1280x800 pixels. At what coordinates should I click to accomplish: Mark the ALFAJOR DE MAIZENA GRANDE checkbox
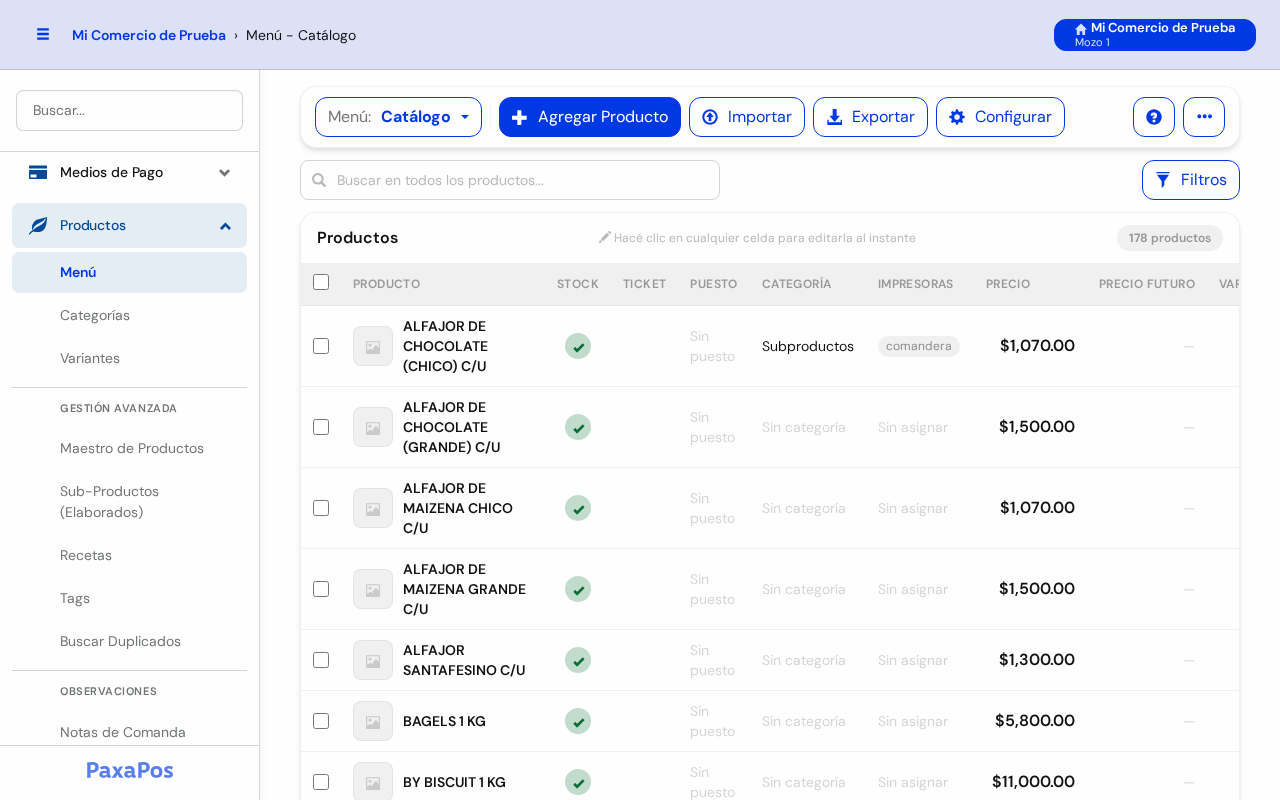click(x=321, y=589)
